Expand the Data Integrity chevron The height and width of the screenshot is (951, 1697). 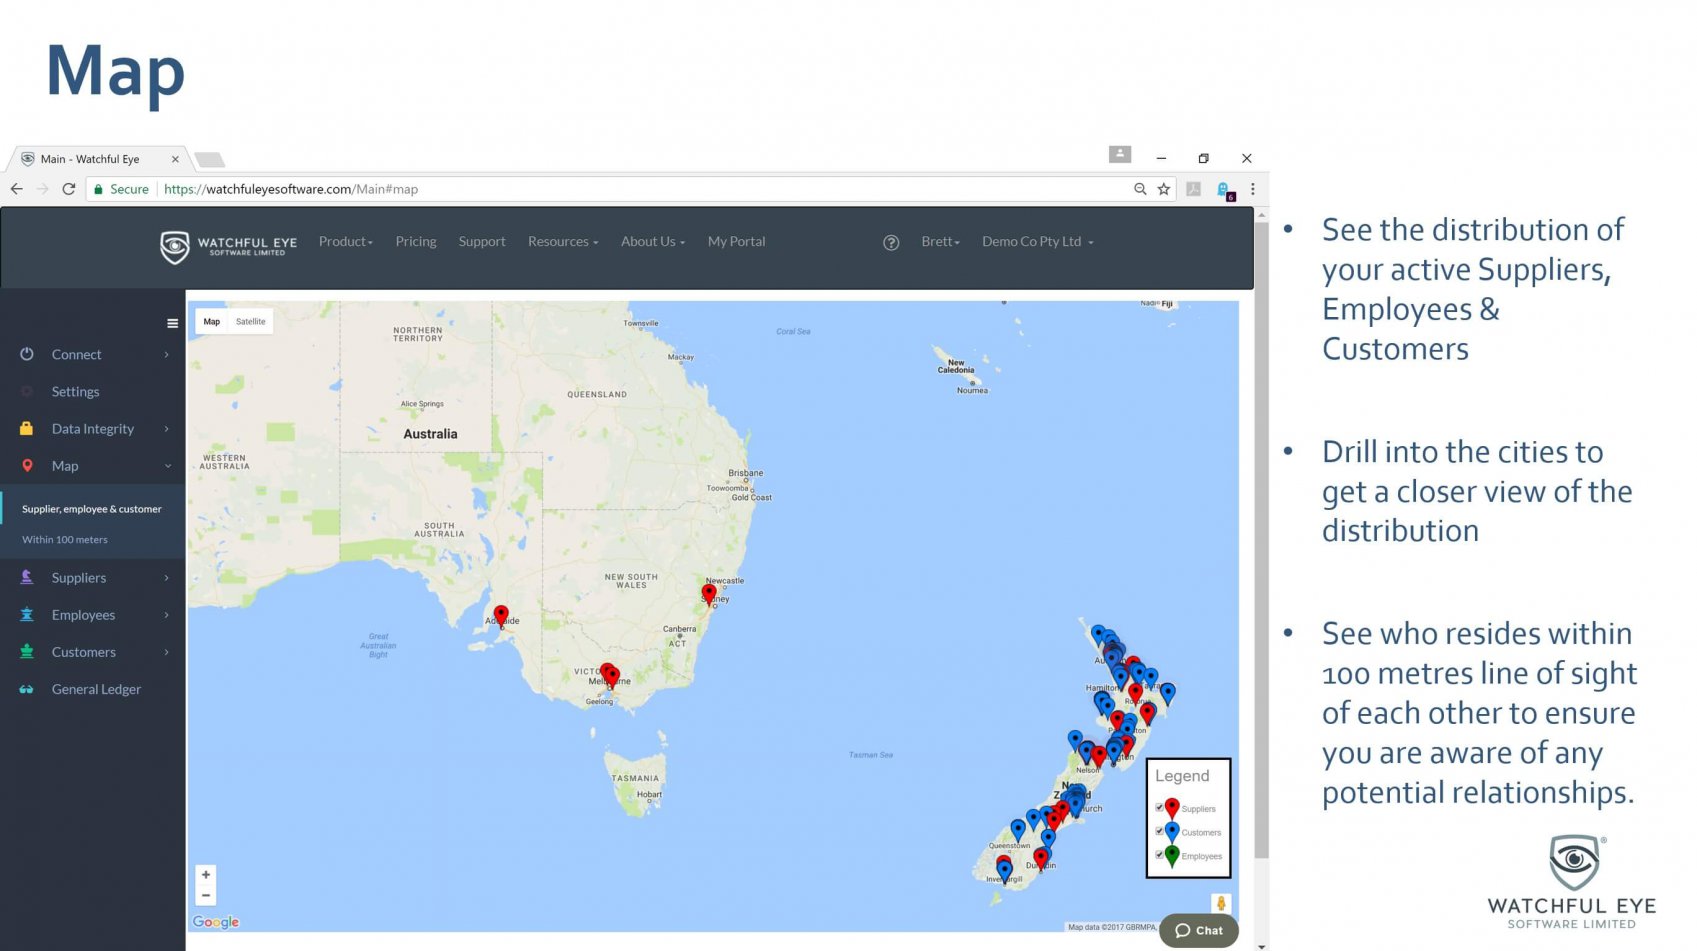pos(166,428)
